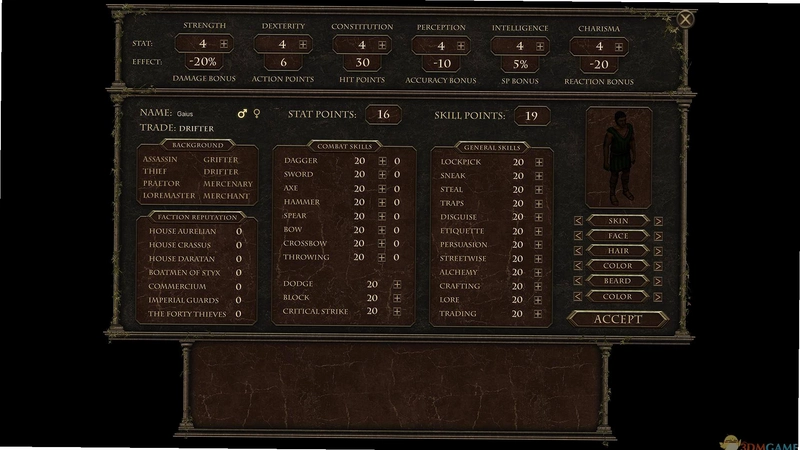Cycle Skin option with right arrow
This screenshot has width=800, height=450.
tap(658, 221)
